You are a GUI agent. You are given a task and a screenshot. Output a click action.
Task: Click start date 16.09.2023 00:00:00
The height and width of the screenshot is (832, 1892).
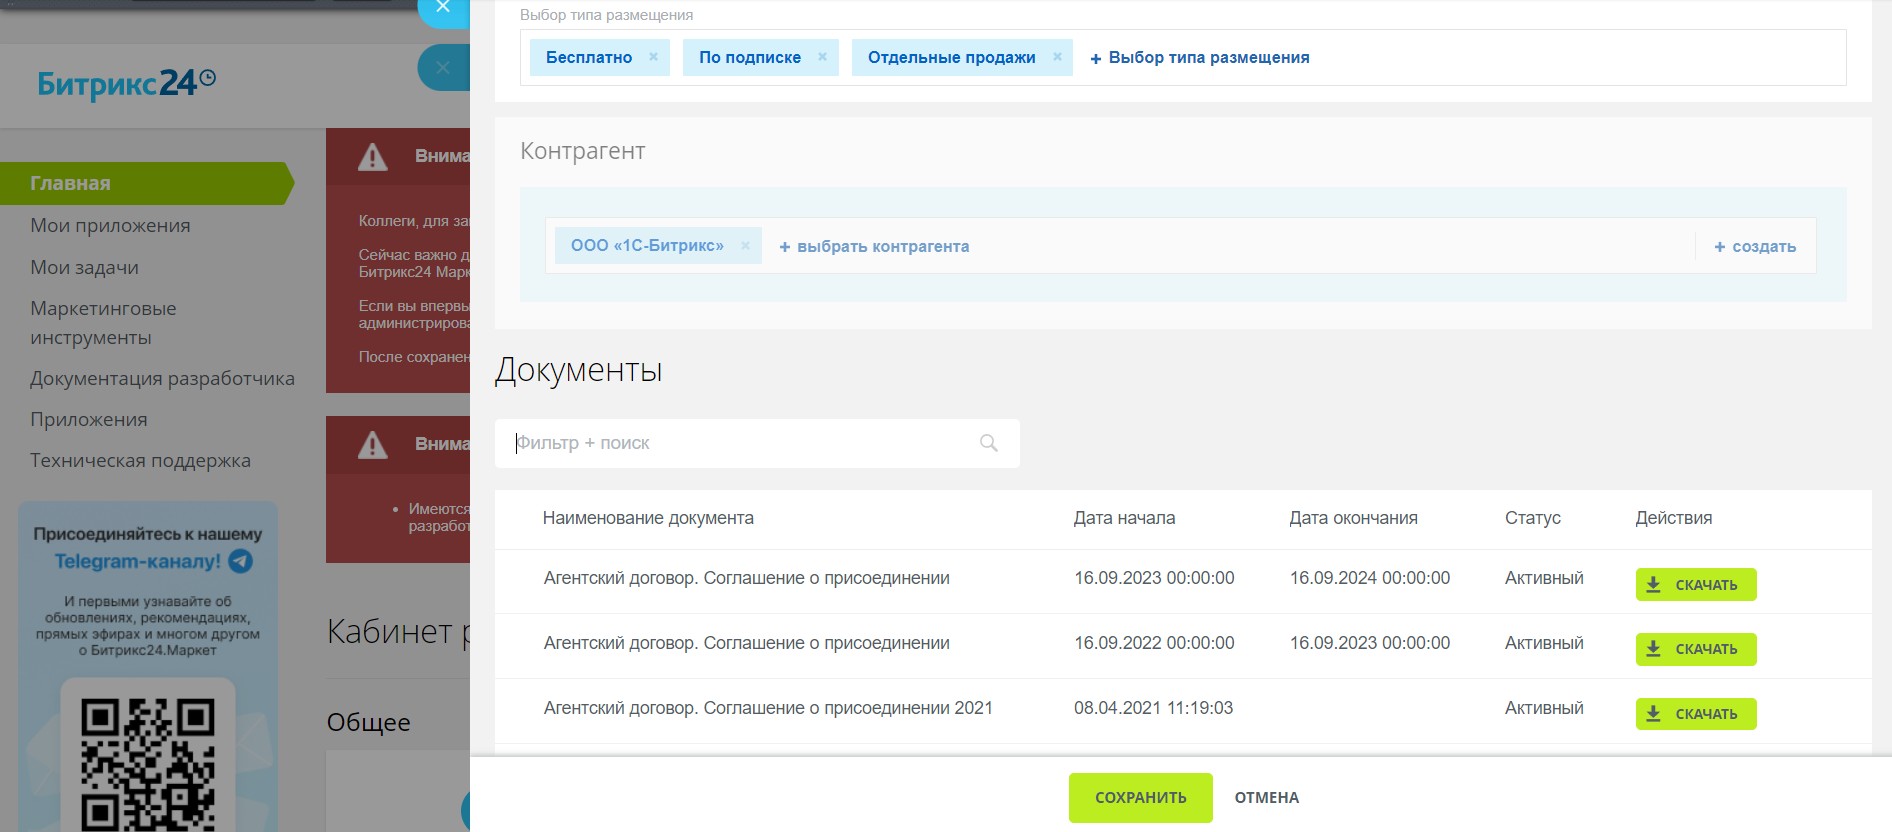pos(1154,578)
